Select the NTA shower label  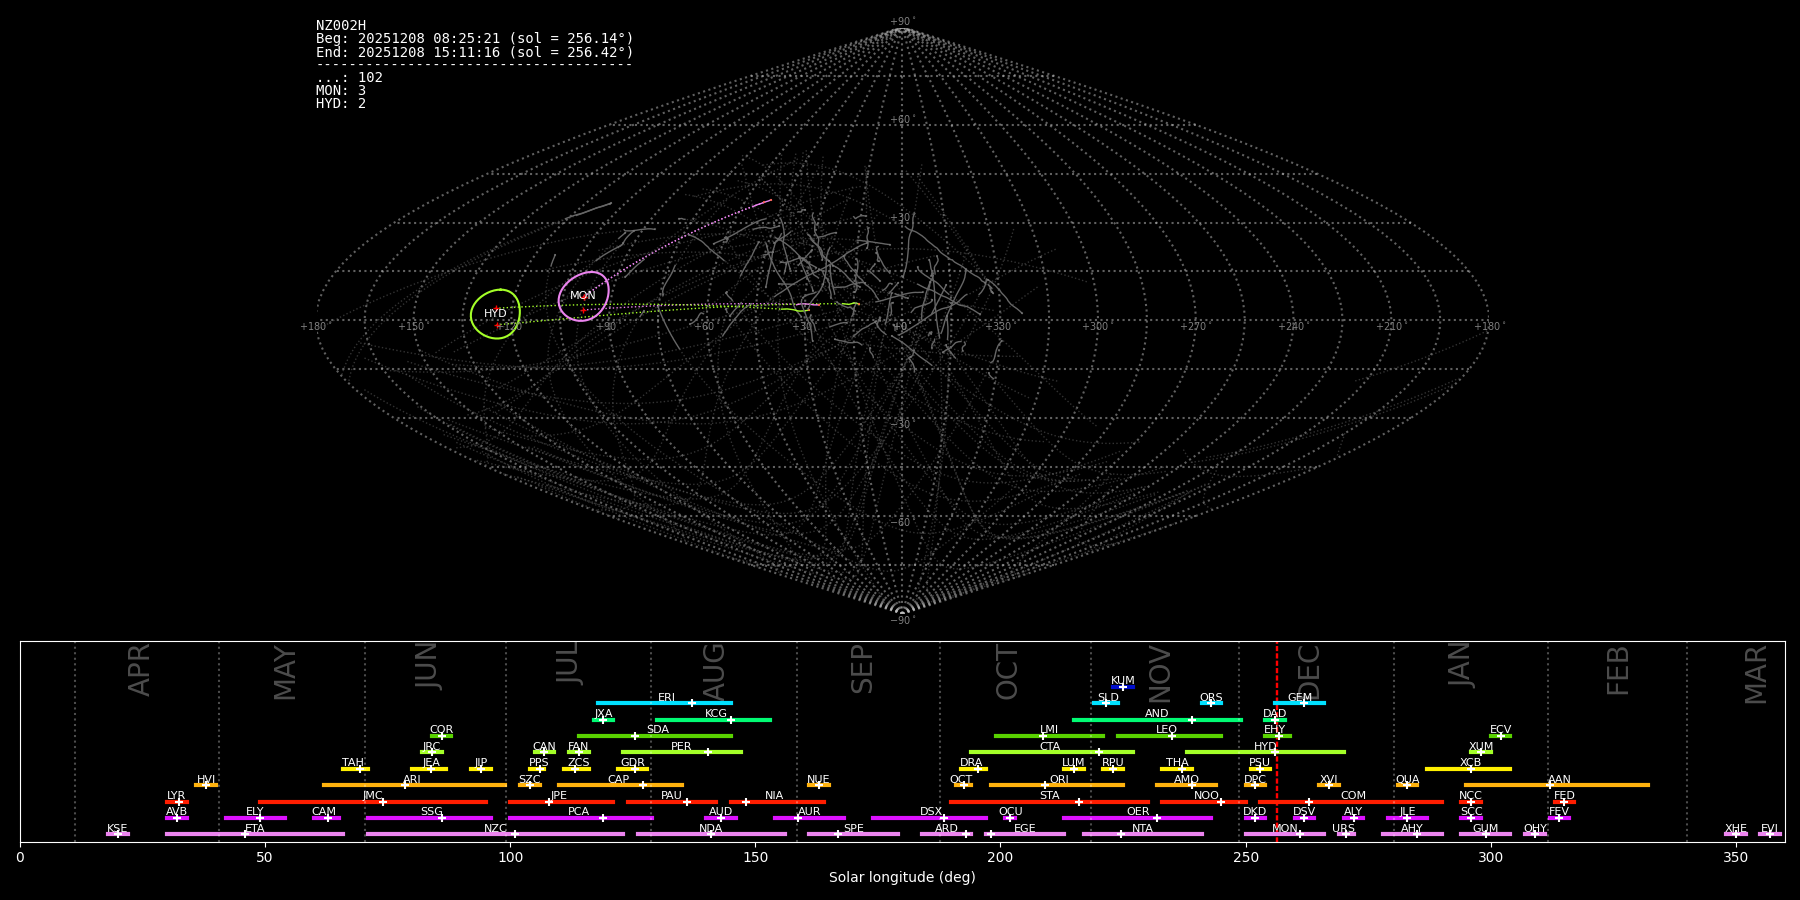(x=1142, y=829)
